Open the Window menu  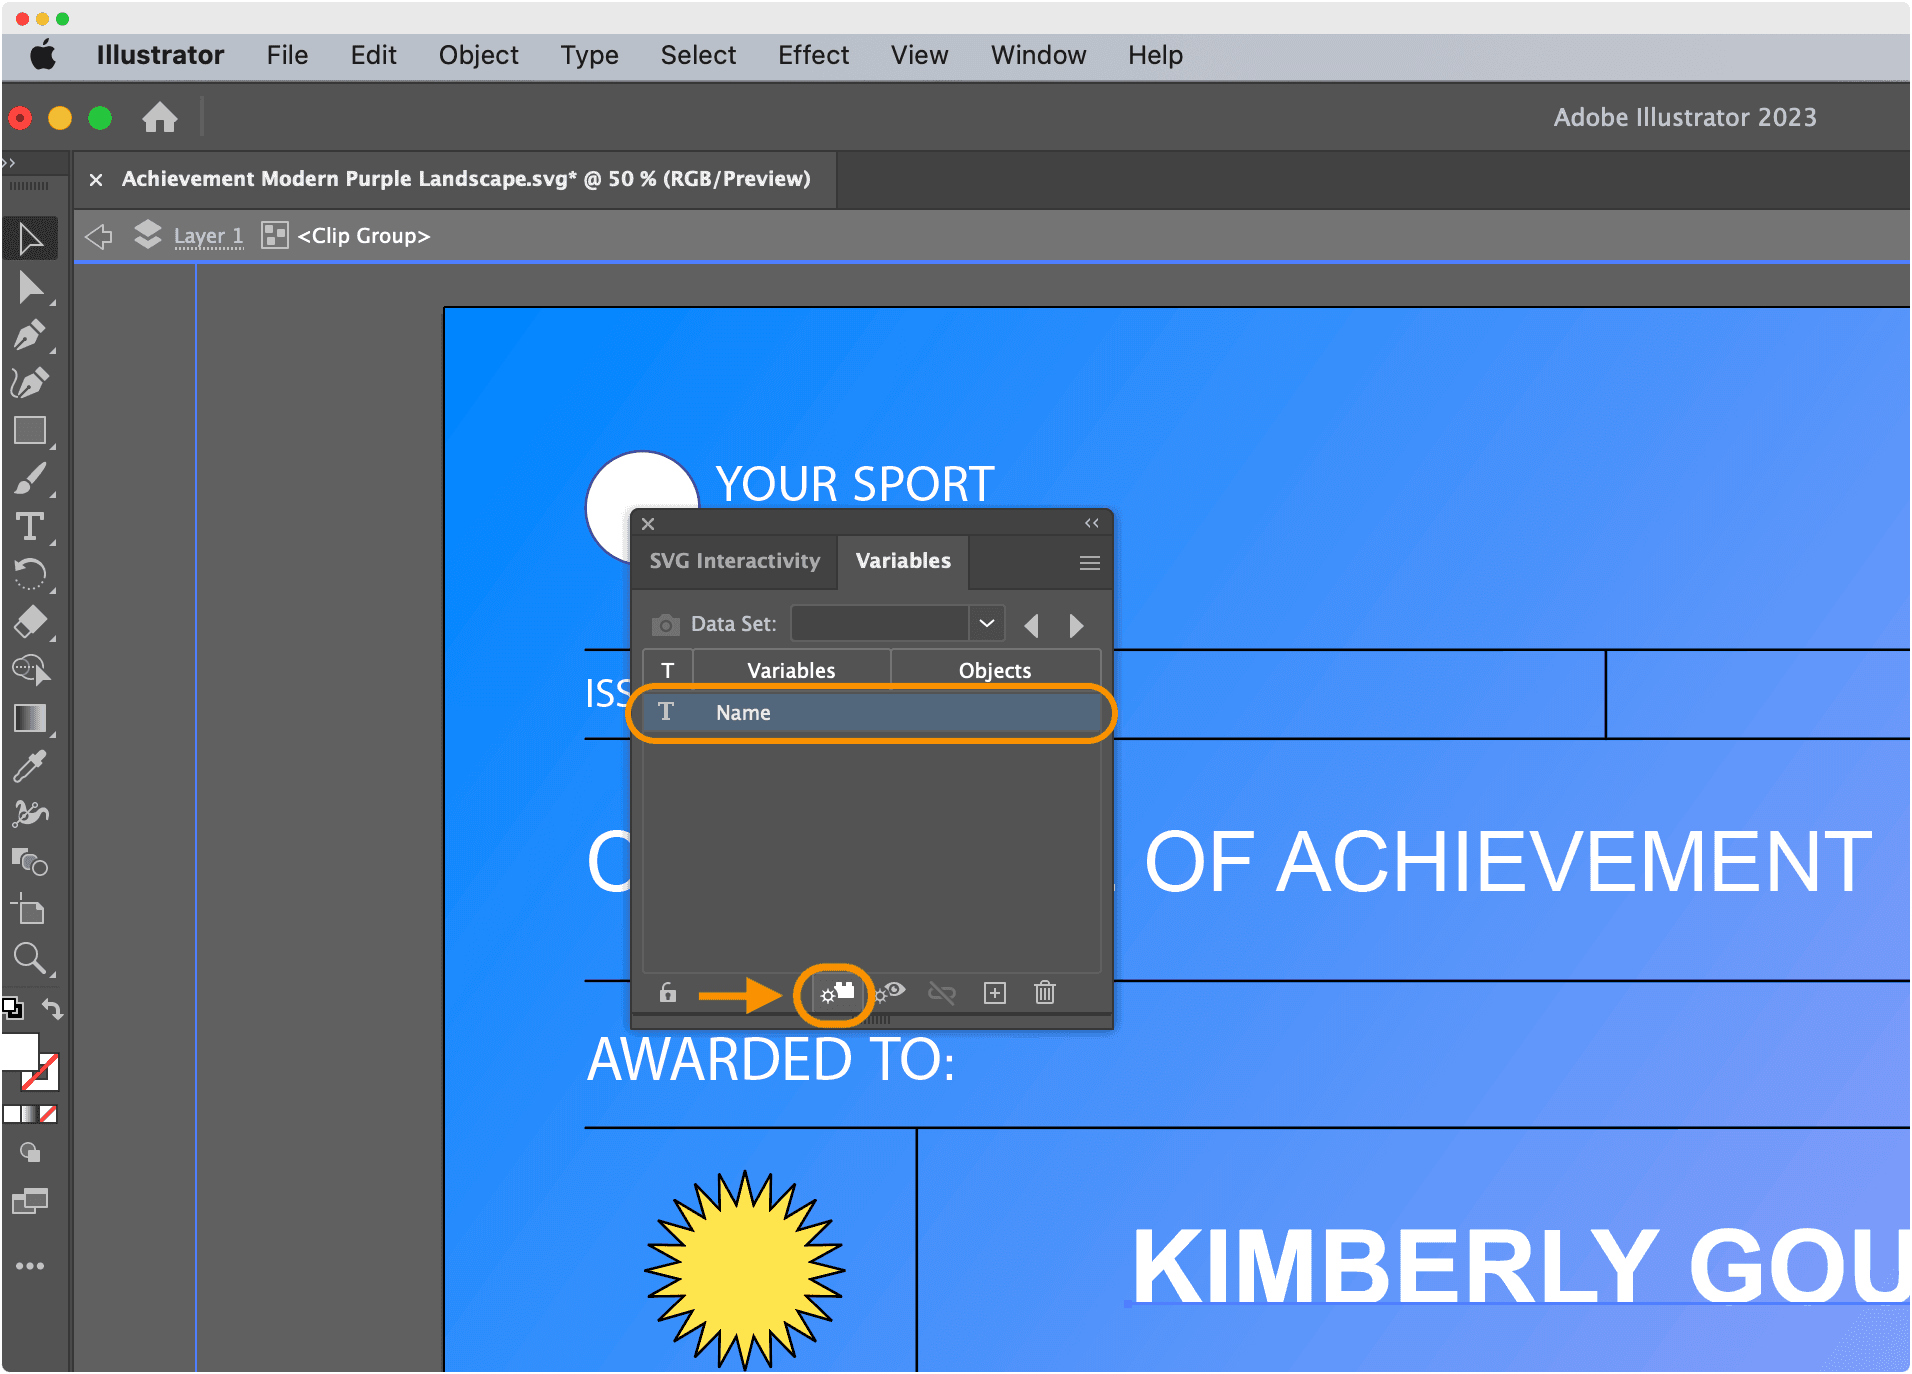coord(1038,55)
